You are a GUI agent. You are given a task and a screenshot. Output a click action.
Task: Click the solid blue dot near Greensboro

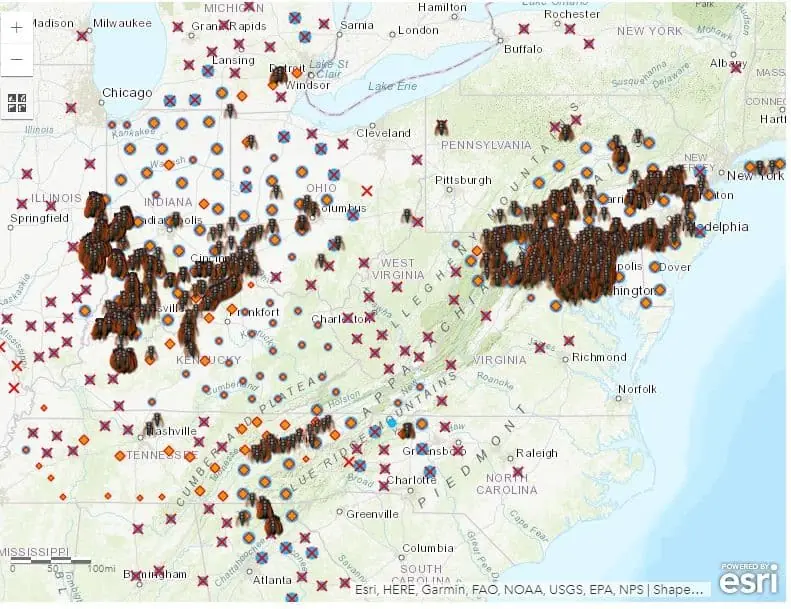coord(392,423)
